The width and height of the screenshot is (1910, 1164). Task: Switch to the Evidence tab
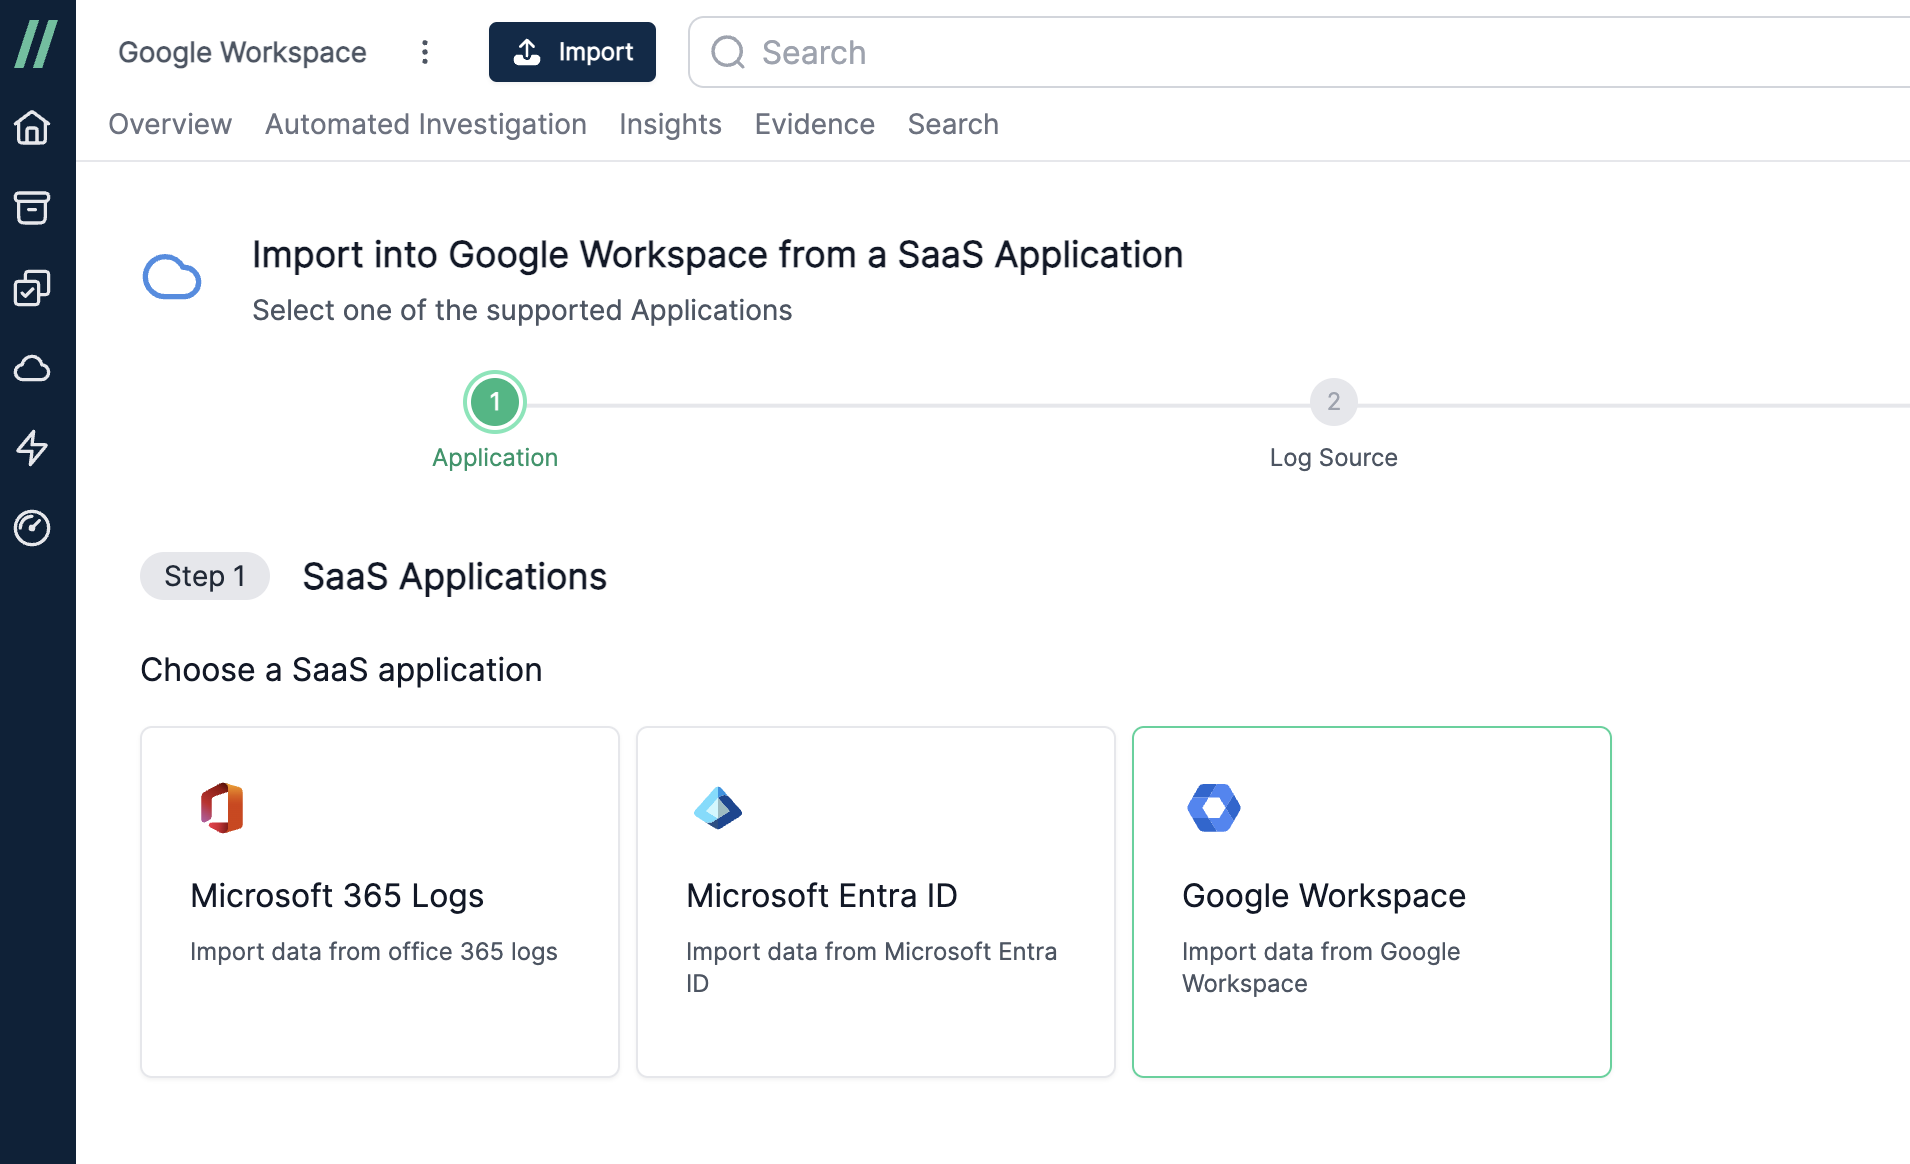815,124
